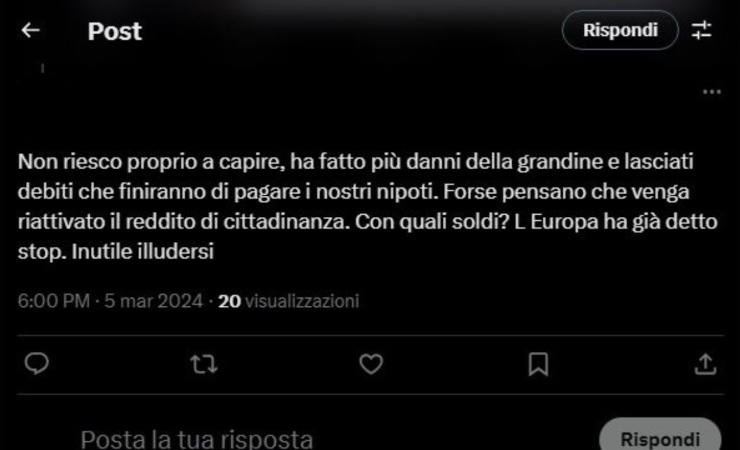Screen dimensions: 740x450
Task: Click the comment bubble reply icon
Action: [36, 364]
